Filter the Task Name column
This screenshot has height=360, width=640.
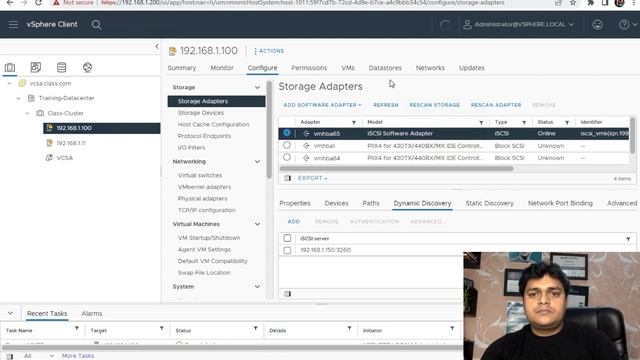pyautogui.click(x=76, y=329)
